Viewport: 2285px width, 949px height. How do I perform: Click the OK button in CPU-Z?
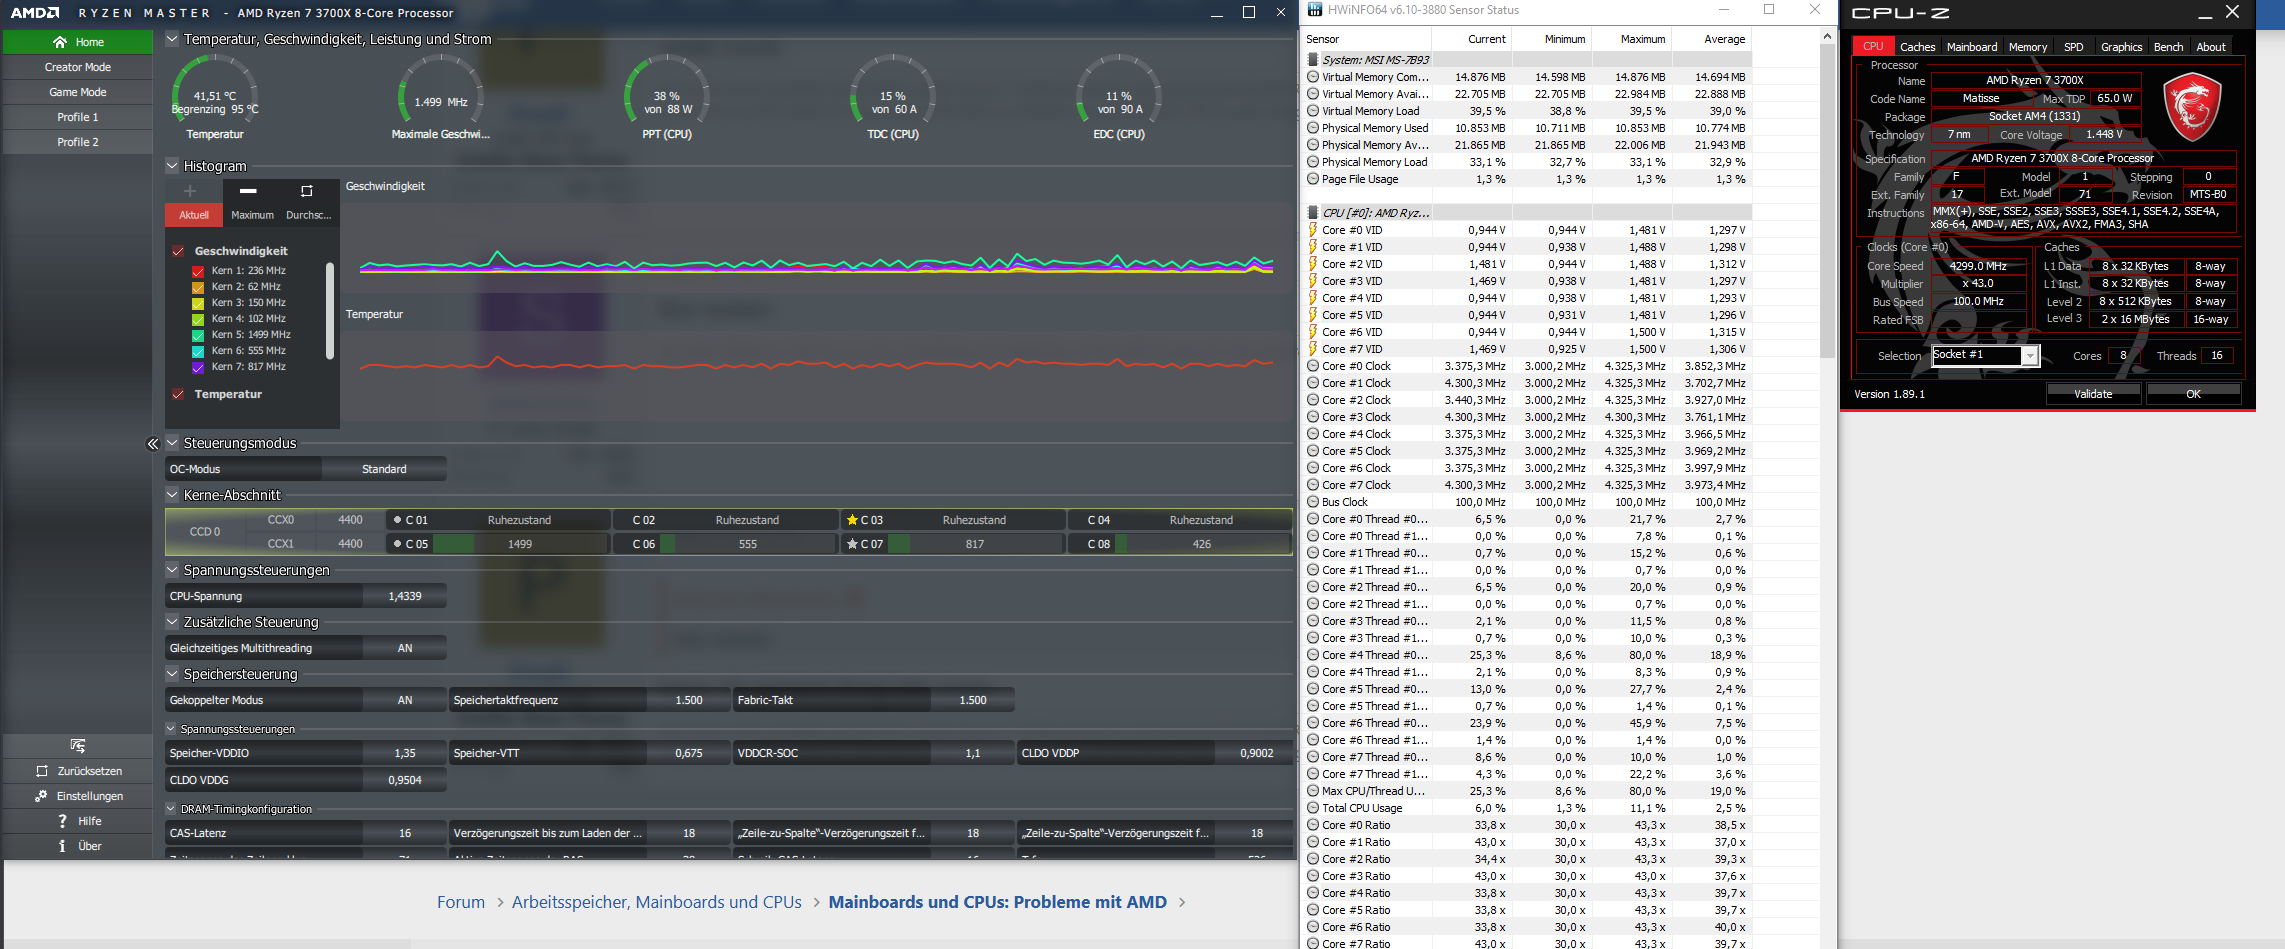(x=2193, y=394)
